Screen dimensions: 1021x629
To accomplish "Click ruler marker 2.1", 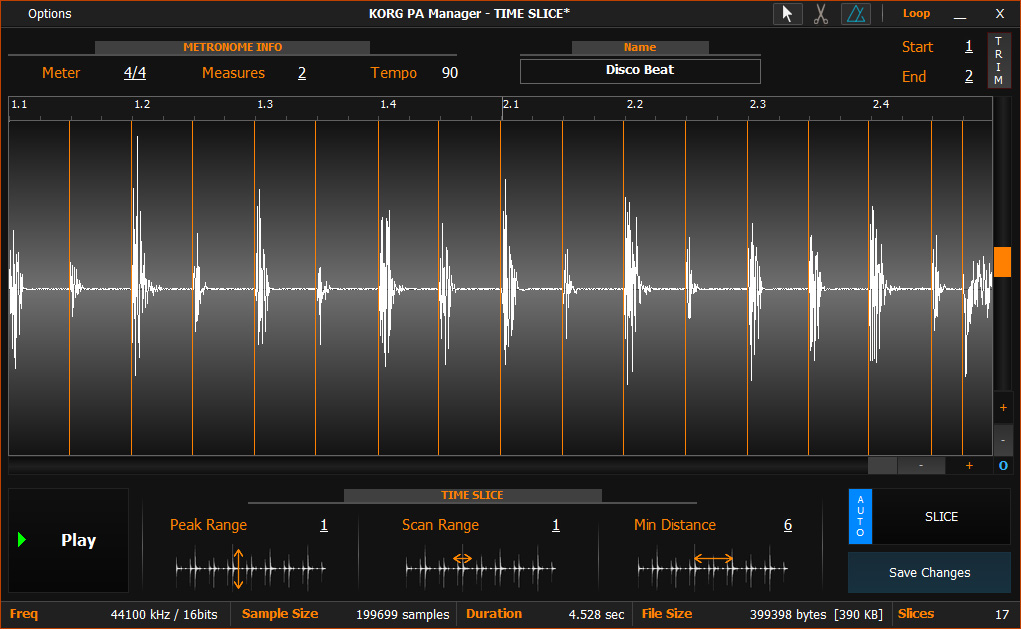I will (x=511, y=104).
